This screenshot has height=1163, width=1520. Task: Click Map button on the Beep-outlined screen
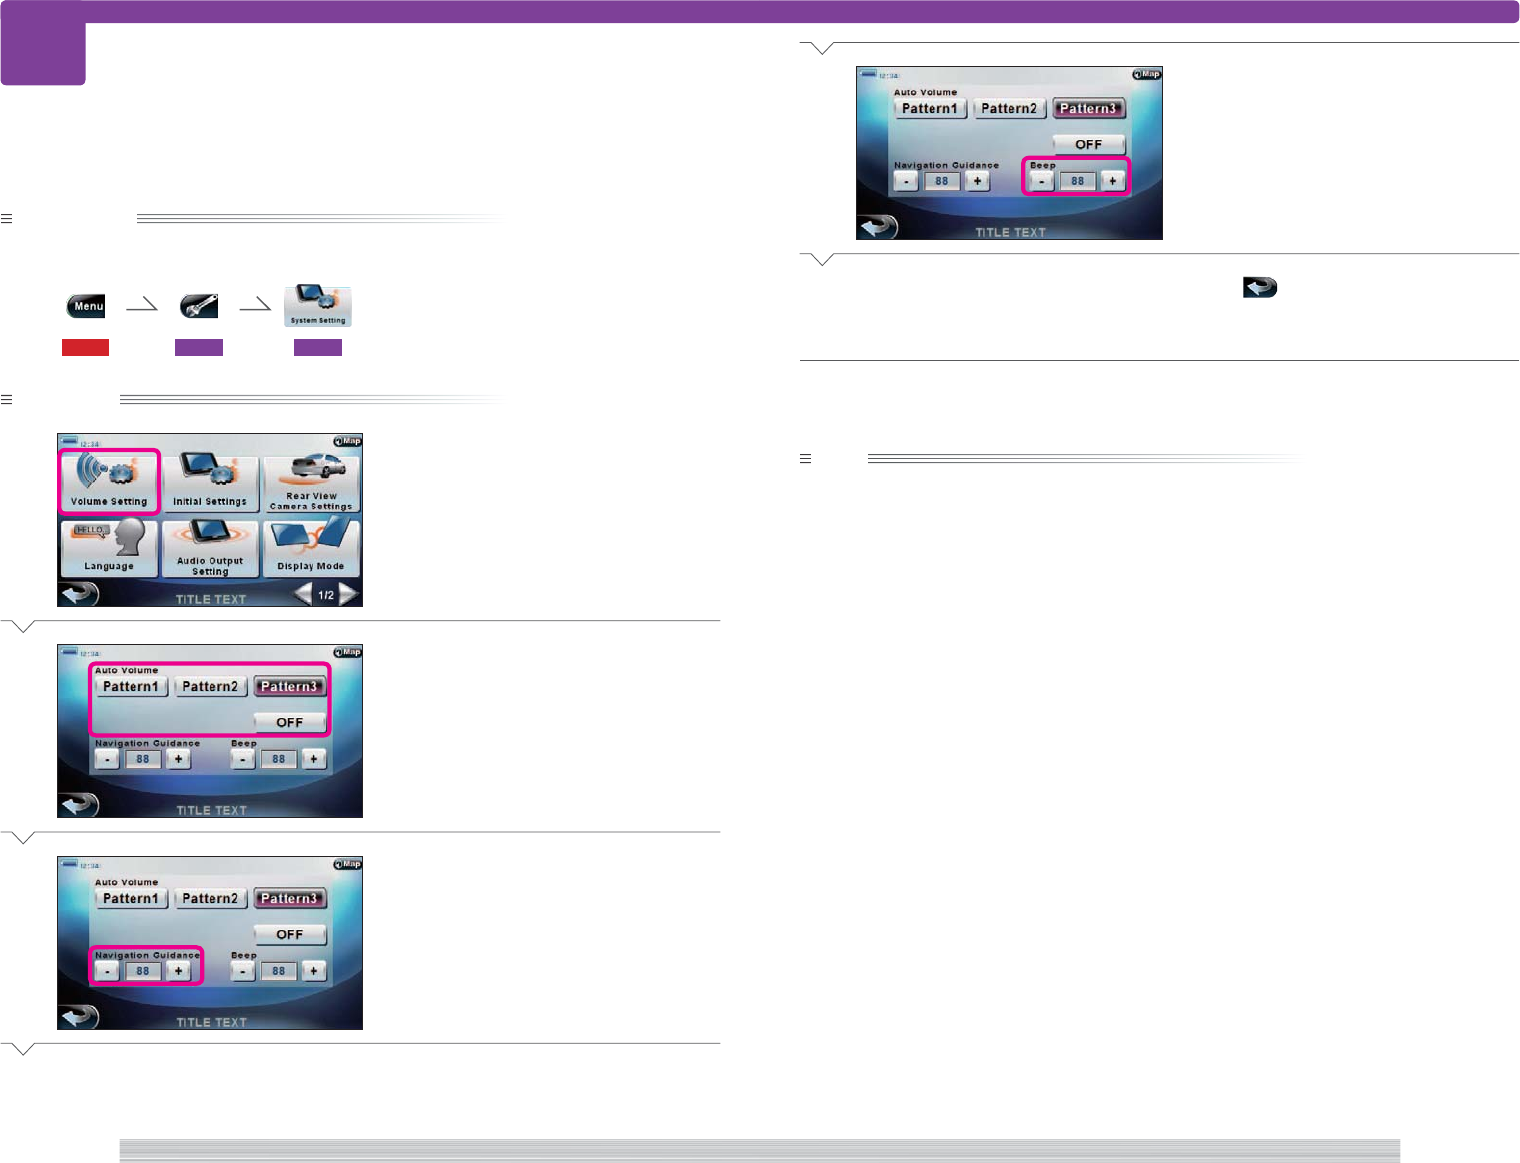click(x=1147, y=74)
